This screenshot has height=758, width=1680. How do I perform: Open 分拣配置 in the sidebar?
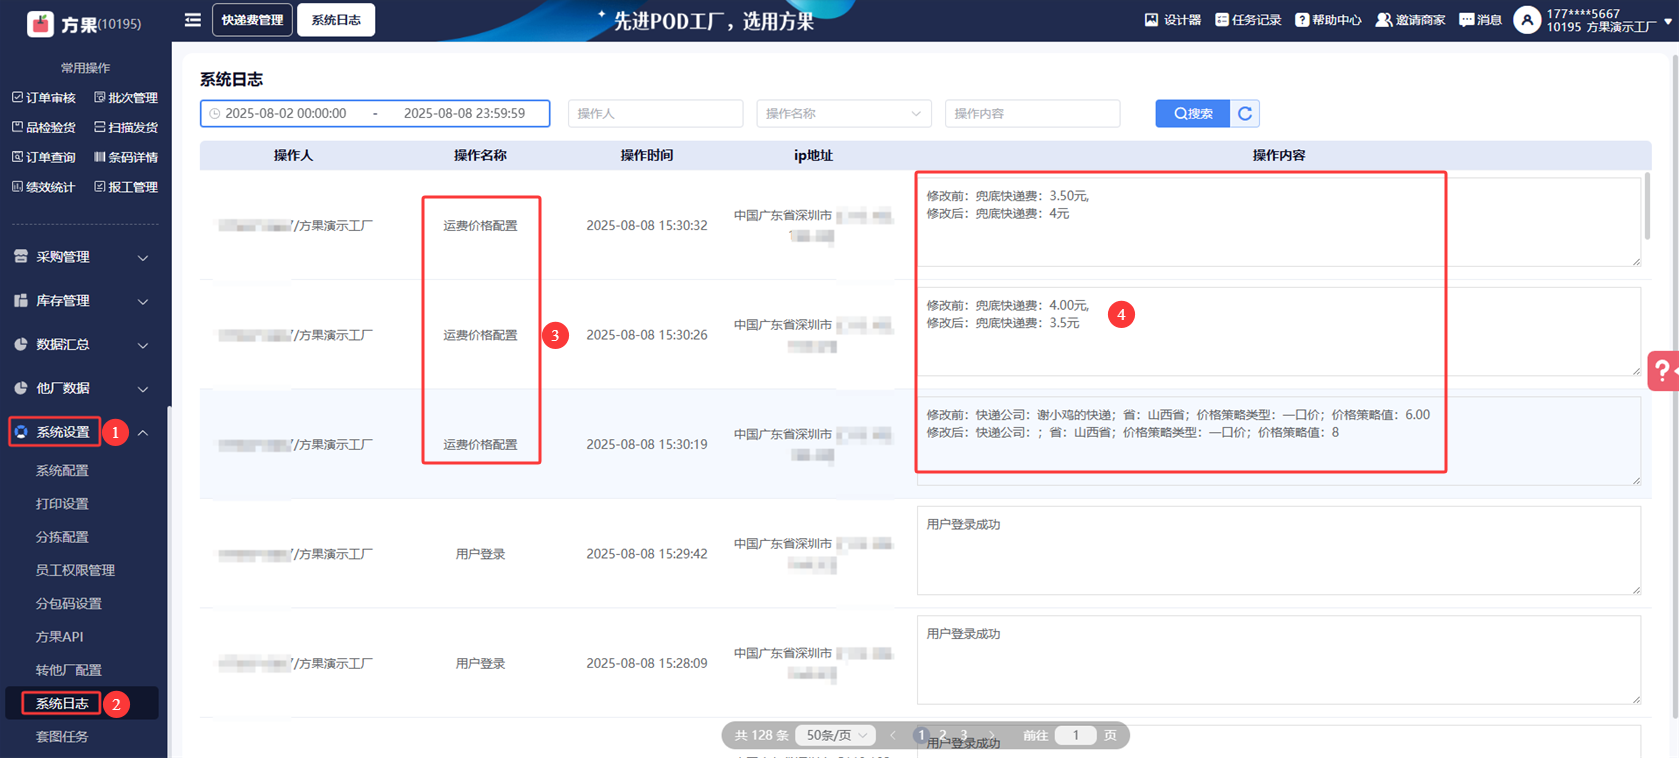pyautogui.click(x=62, y=537)
